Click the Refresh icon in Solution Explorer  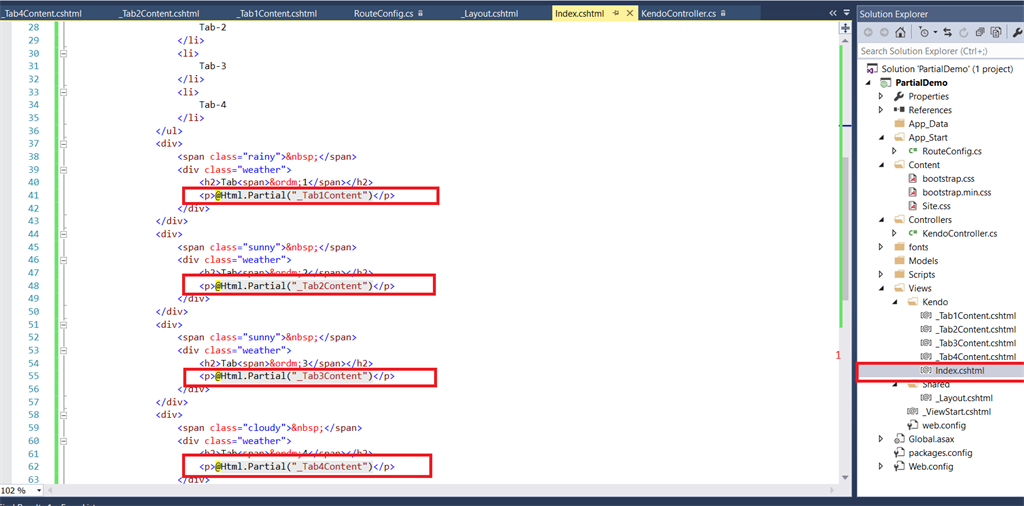963,33
